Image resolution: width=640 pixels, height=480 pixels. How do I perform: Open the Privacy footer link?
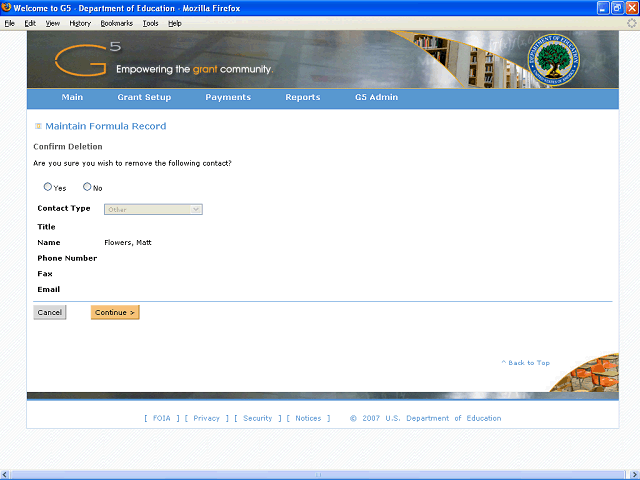pyautogui.click(x=207, y=418)
